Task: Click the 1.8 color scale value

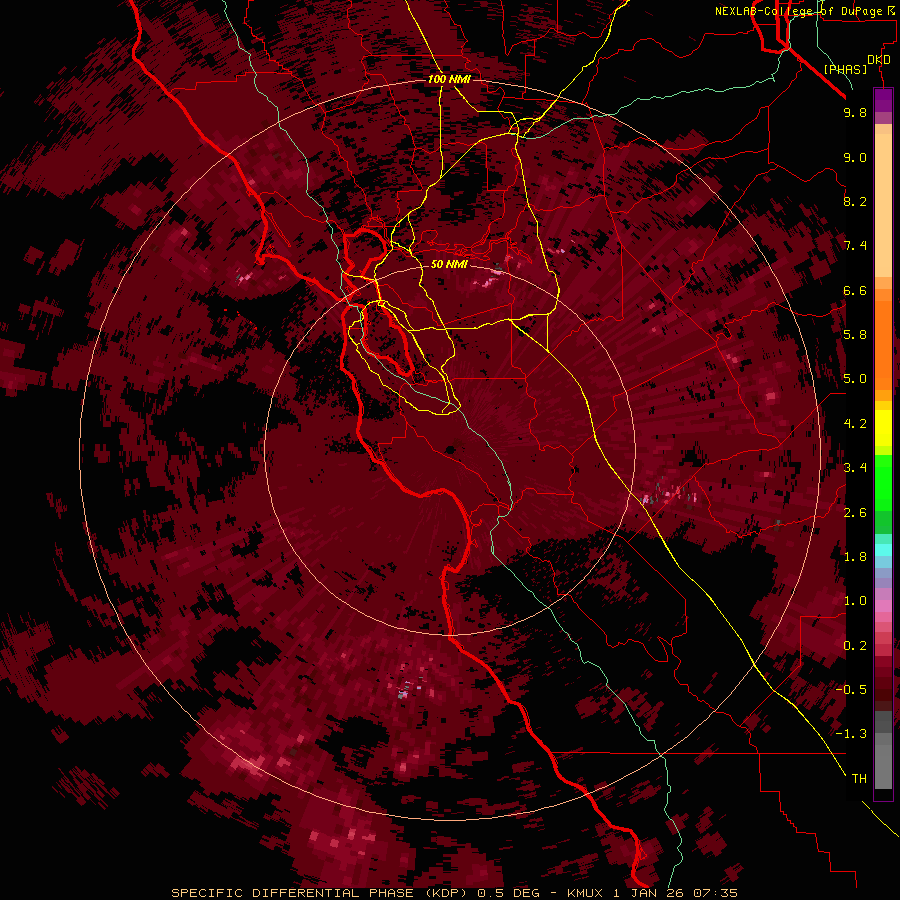Action: click(x=855, y=557)
